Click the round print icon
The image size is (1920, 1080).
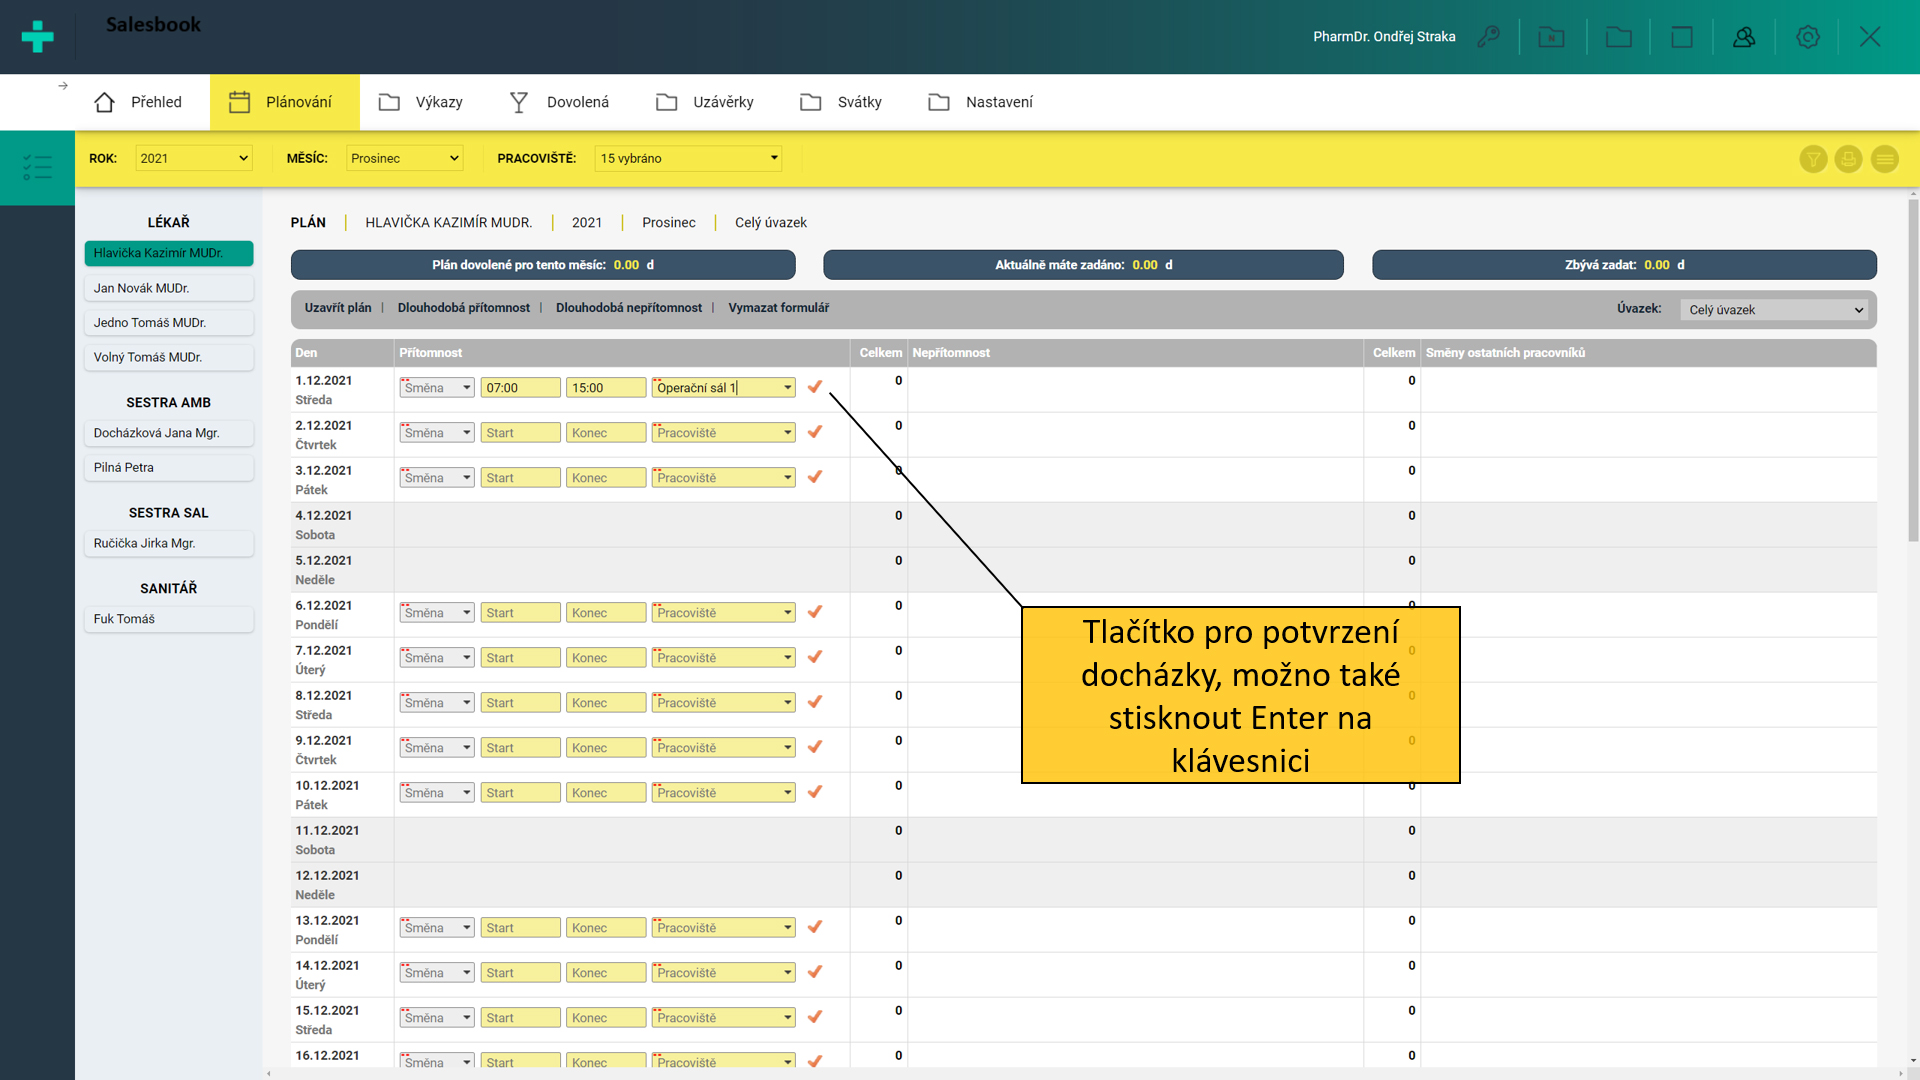click(x=1848, y=159)
